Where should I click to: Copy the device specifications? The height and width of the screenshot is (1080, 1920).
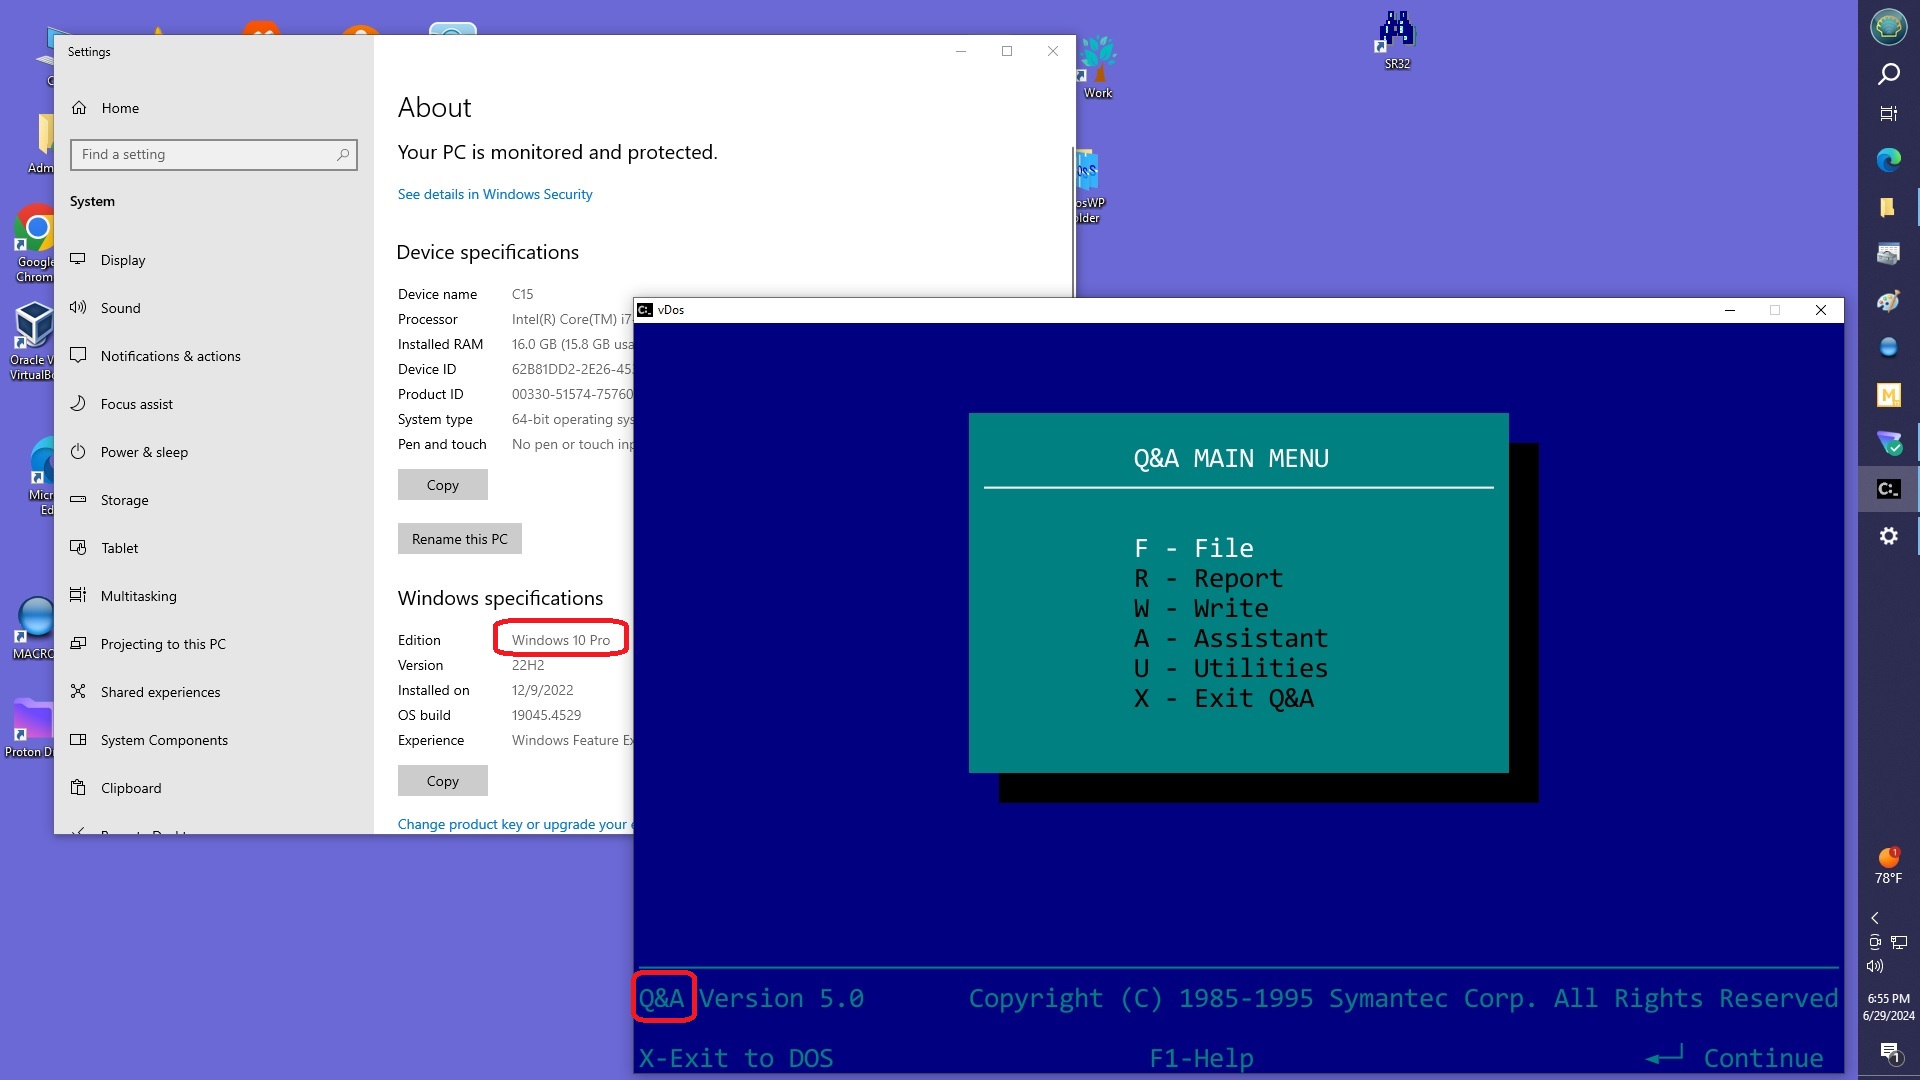443,485
